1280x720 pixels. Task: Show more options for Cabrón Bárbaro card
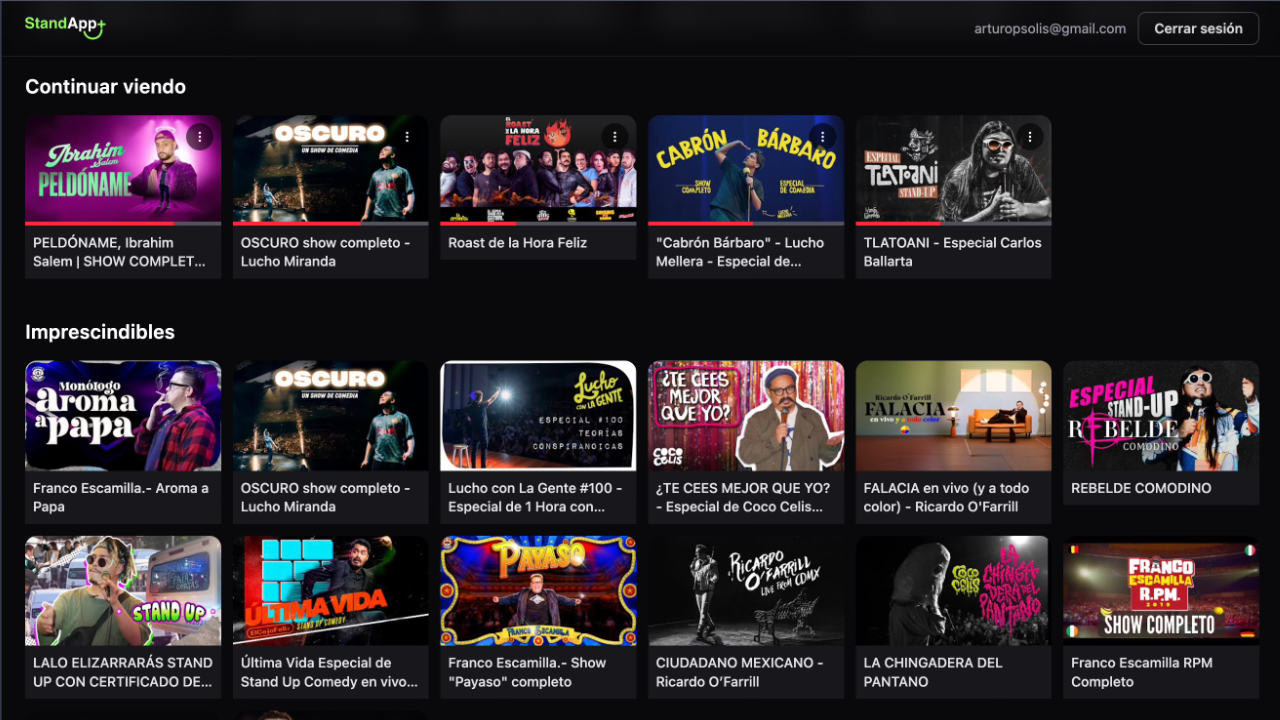(x=823, y=136)
